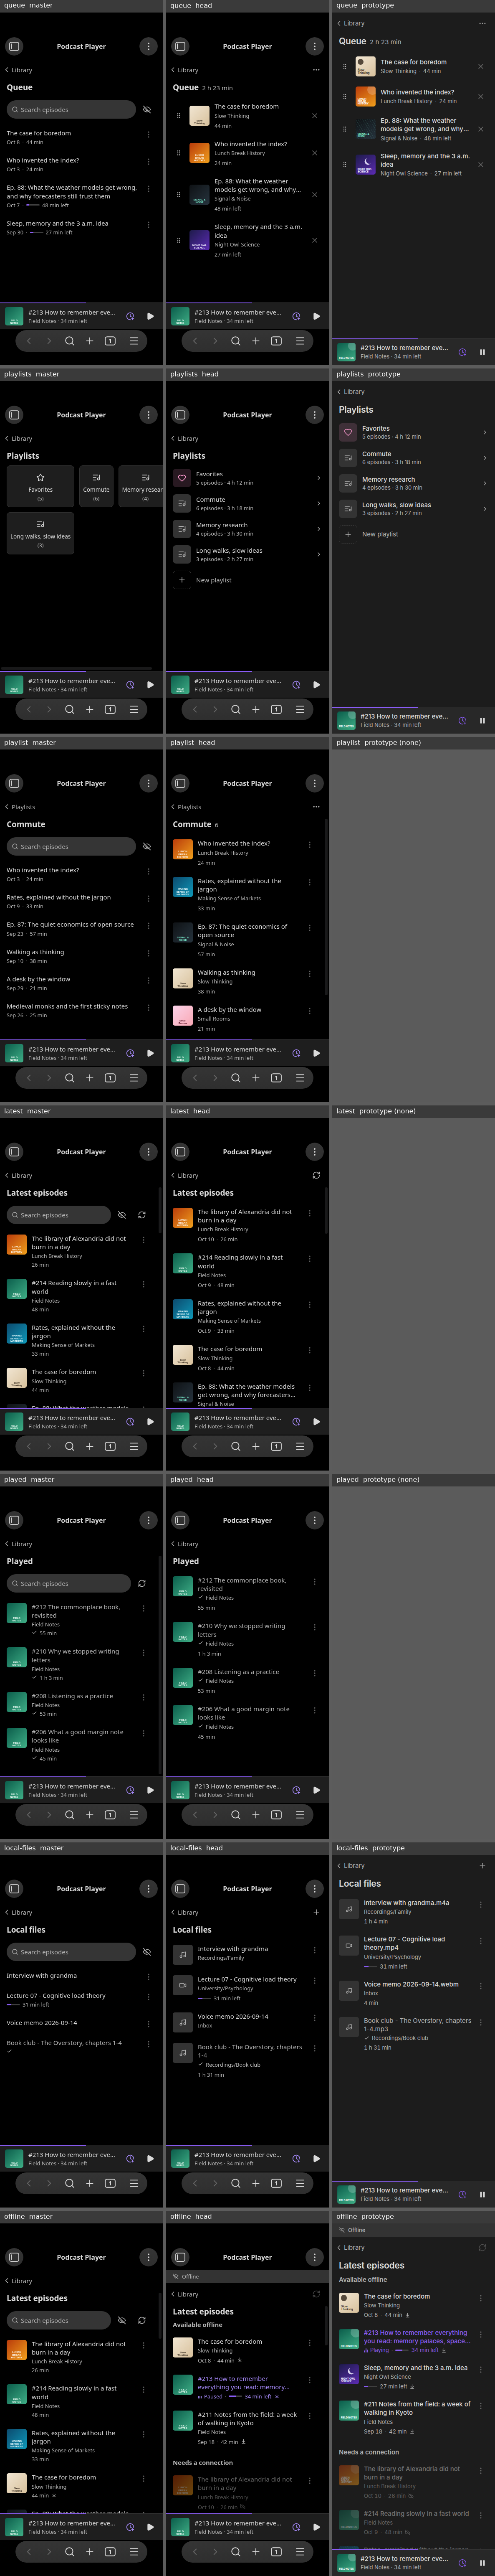This screenshot has width=495, height=2576.
Task: Open hamburger menu in playlists head browser toolbar
Action: (300, 709)
